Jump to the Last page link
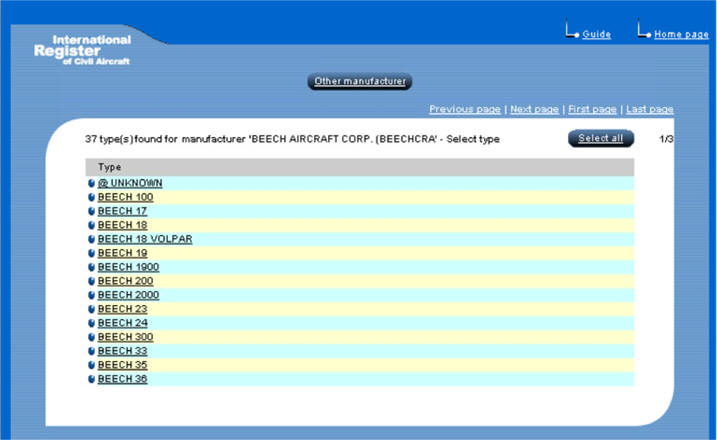This screenshot has height=440, width=717. click(649, 109)
